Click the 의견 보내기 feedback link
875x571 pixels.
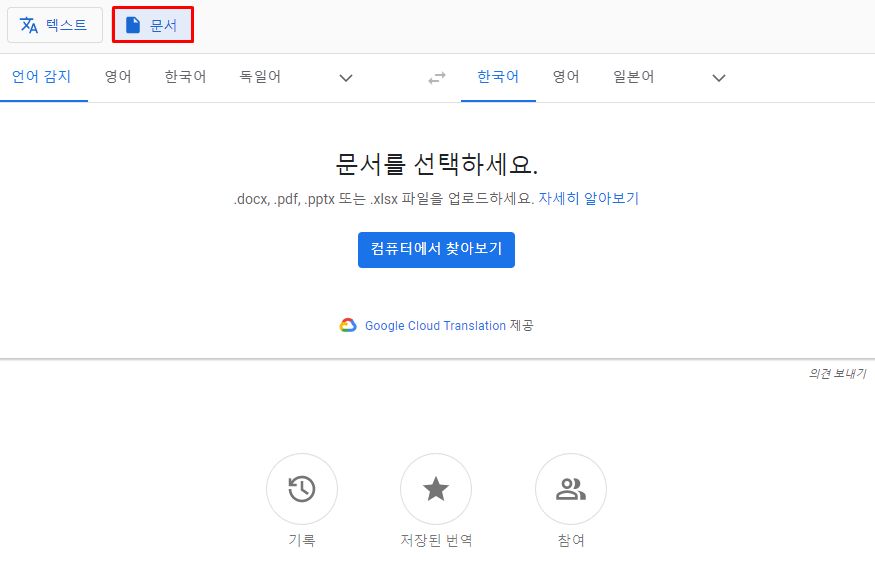(838, 373)
